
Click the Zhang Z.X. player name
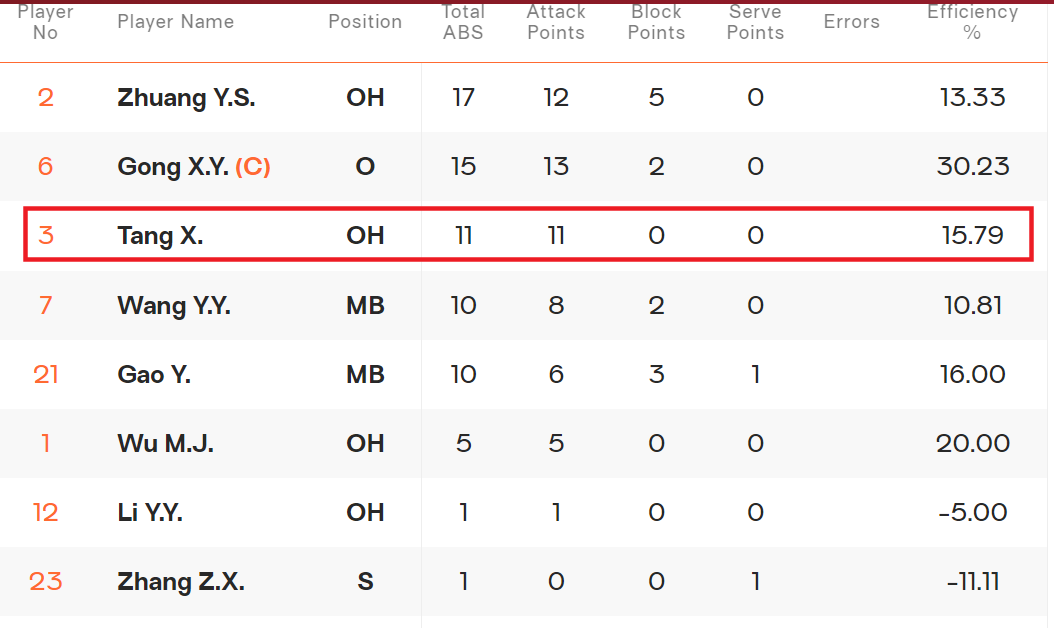point(181,582)
